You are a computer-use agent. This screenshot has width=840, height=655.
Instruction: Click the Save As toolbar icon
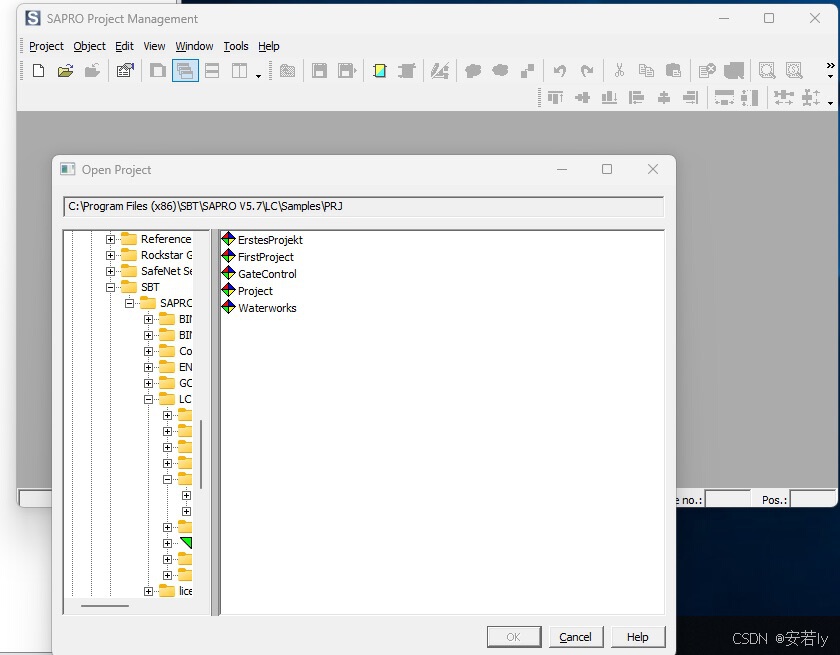(x=347, y=71)
